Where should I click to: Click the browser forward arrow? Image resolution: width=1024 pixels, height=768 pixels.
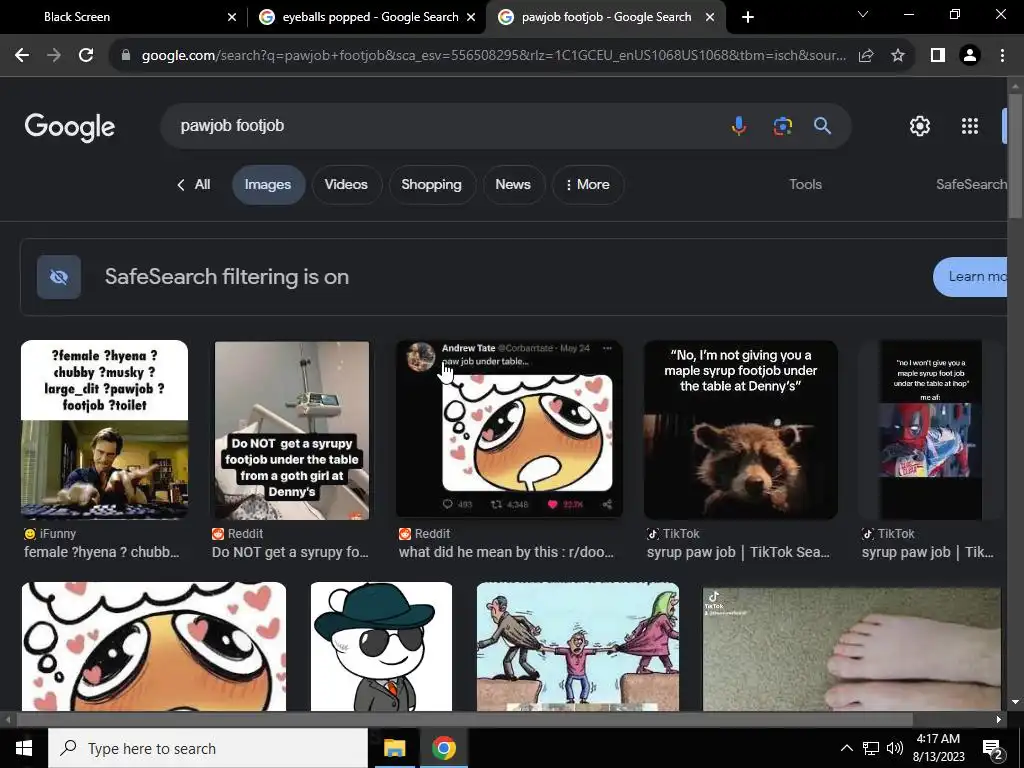click(54, 56)
